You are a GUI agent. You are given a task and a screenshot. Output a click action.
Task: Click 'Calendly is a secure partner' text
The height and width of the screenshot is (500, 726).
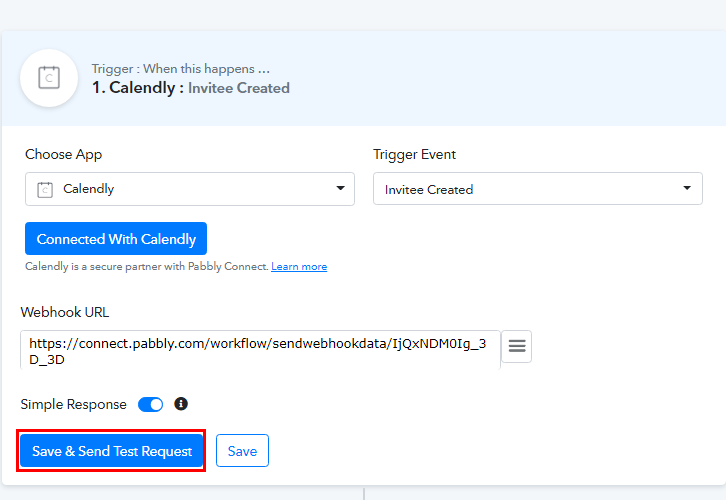click(x=147, y=267)
